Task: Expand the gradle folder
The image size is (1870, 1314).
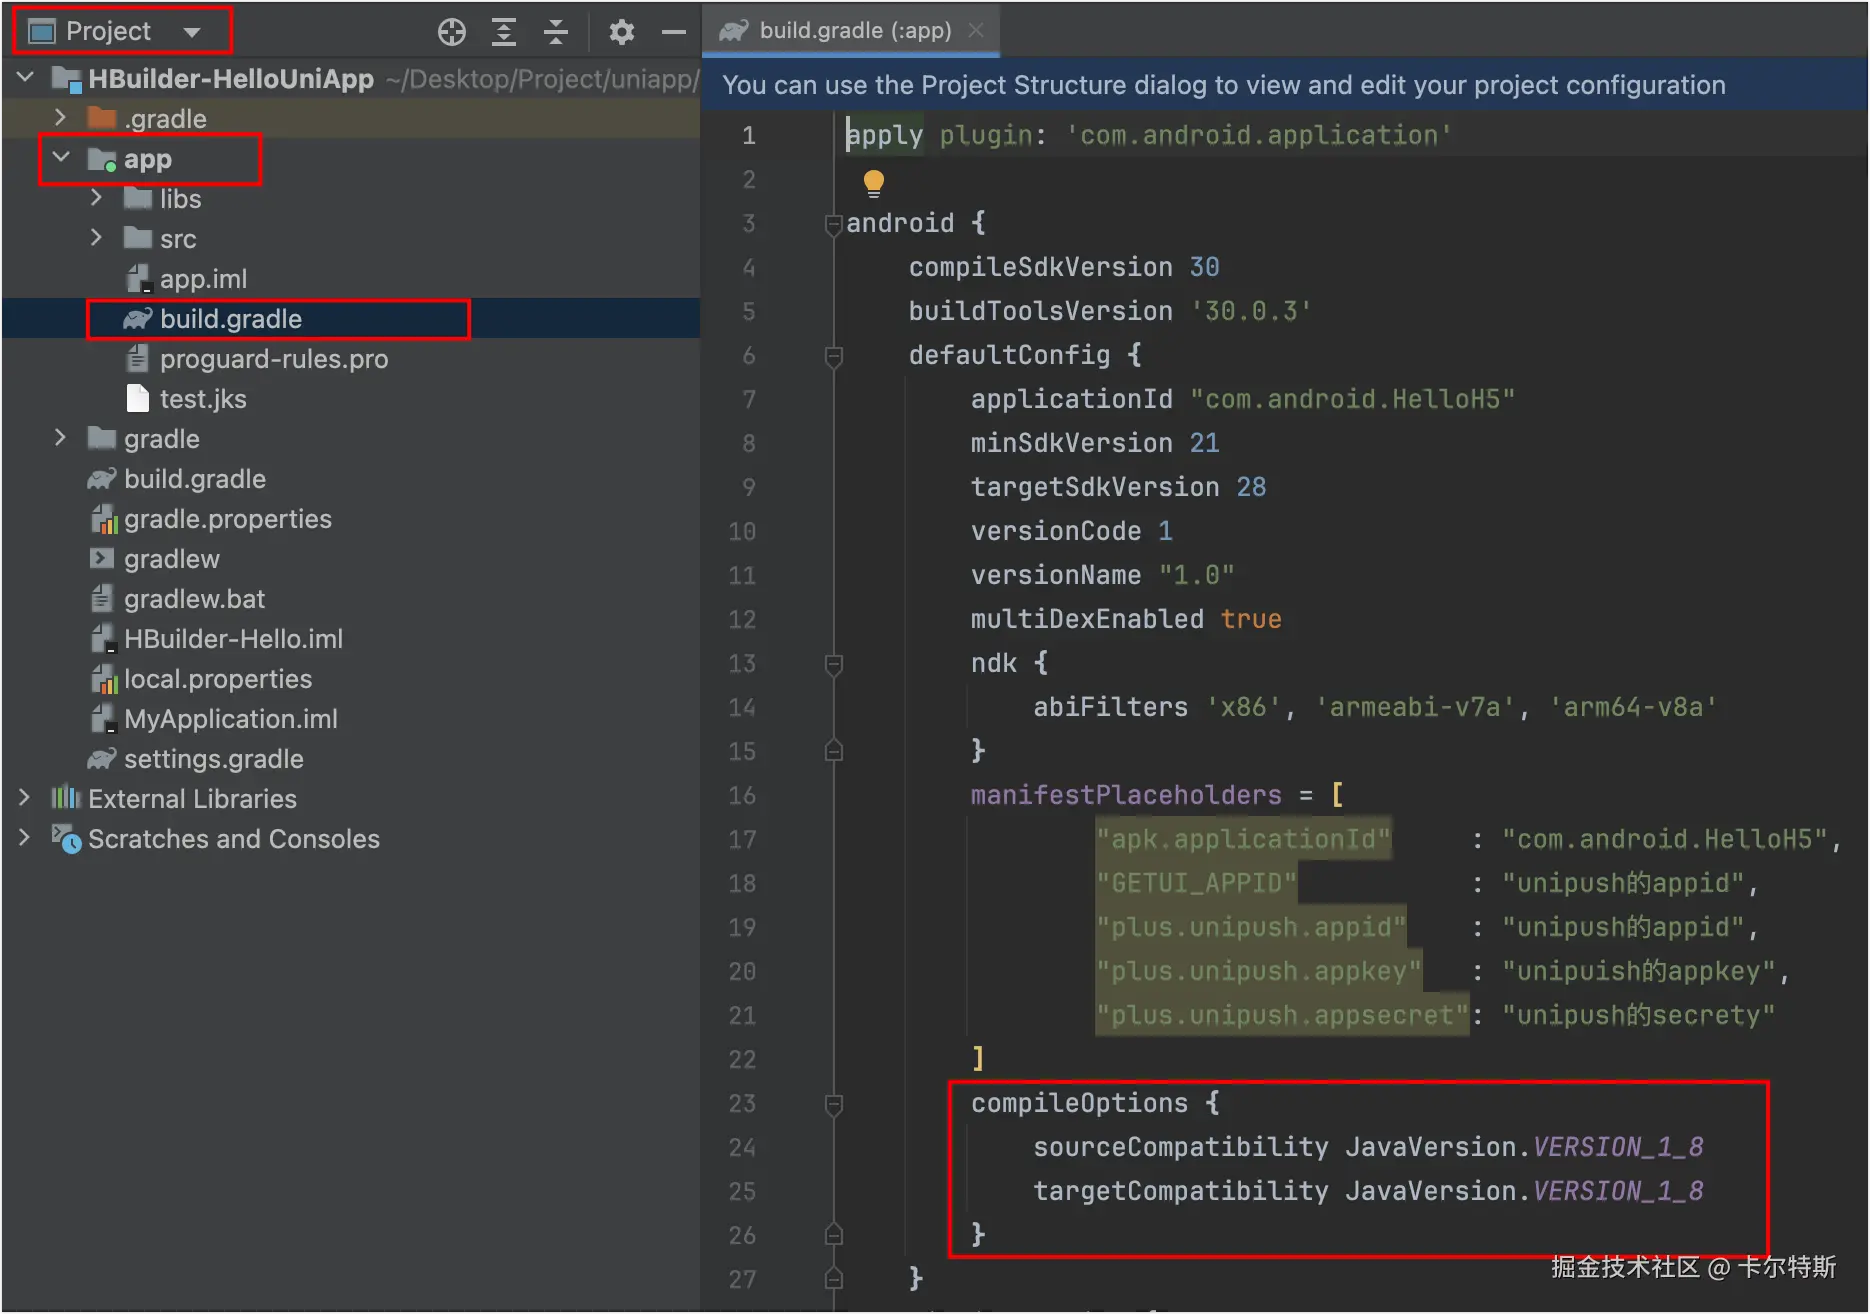Action: [x=60, y=437]
